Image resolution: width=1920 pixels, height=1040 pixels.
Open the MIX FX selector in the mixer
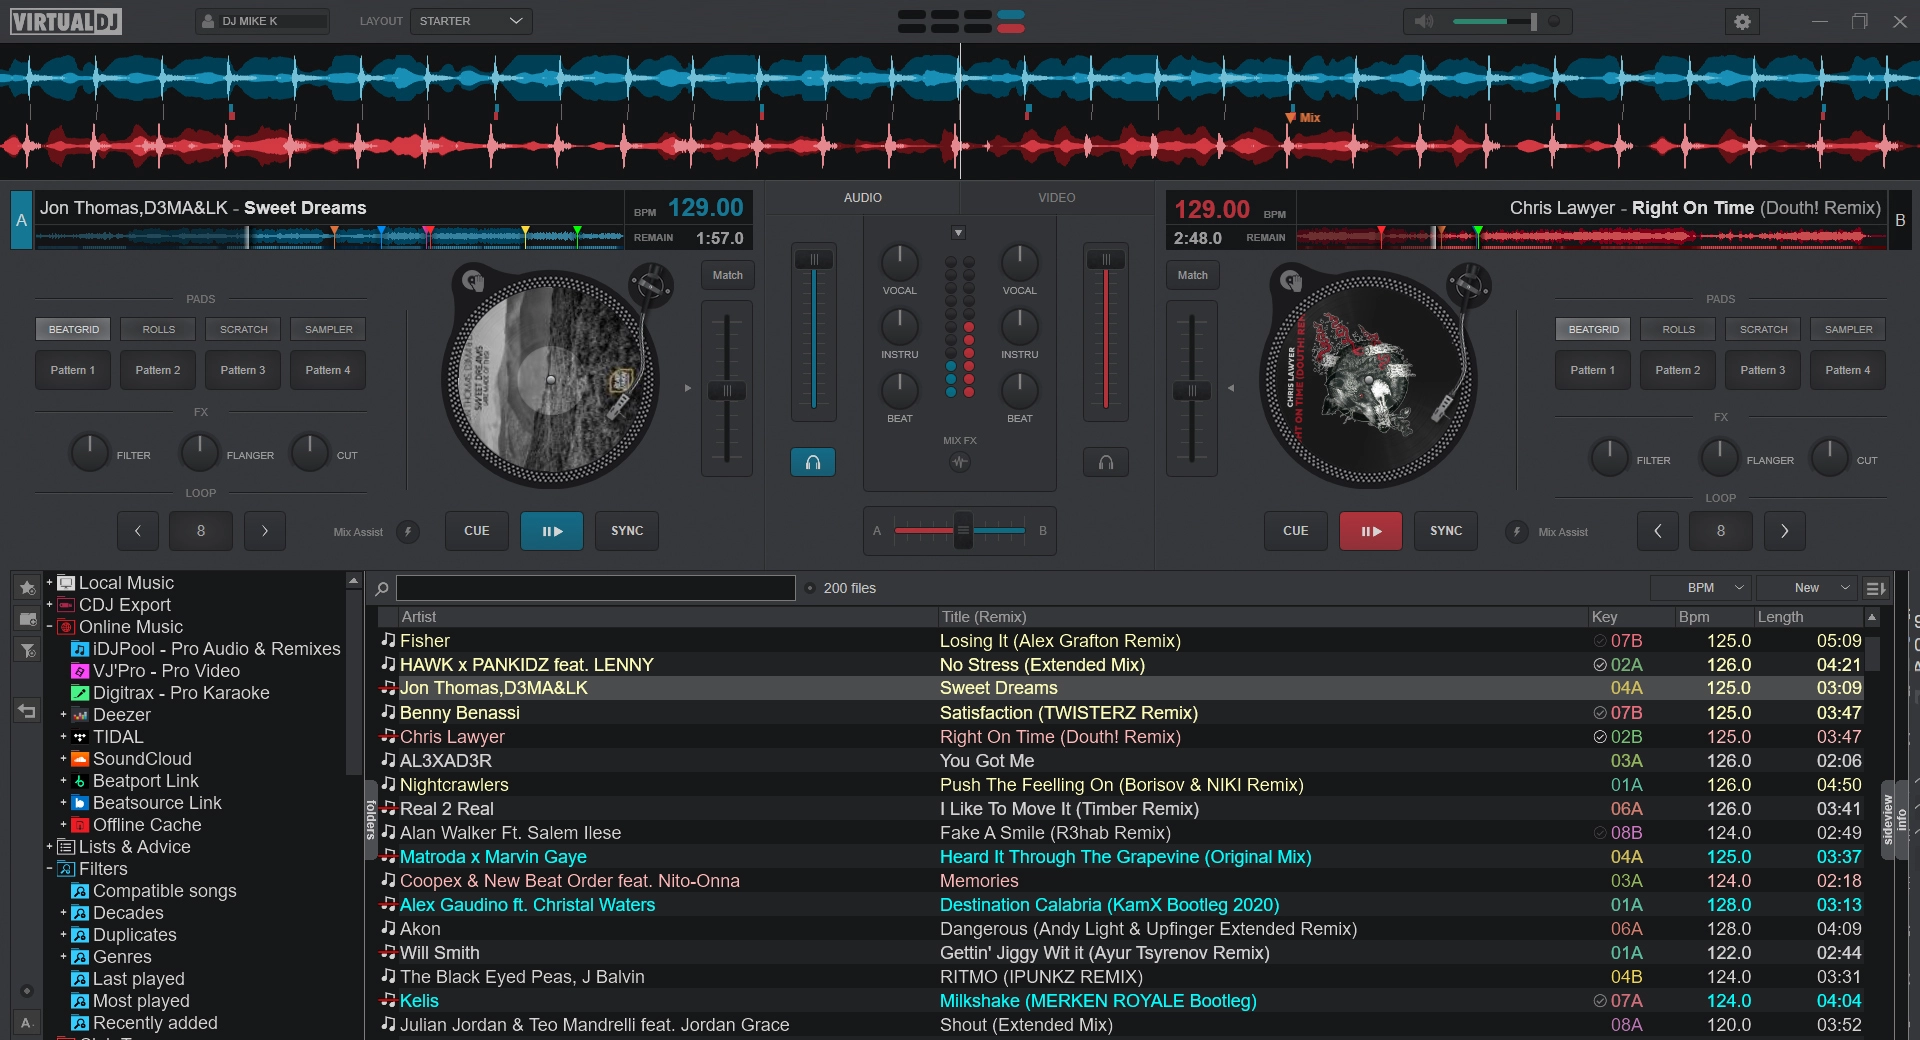(959, 462)
